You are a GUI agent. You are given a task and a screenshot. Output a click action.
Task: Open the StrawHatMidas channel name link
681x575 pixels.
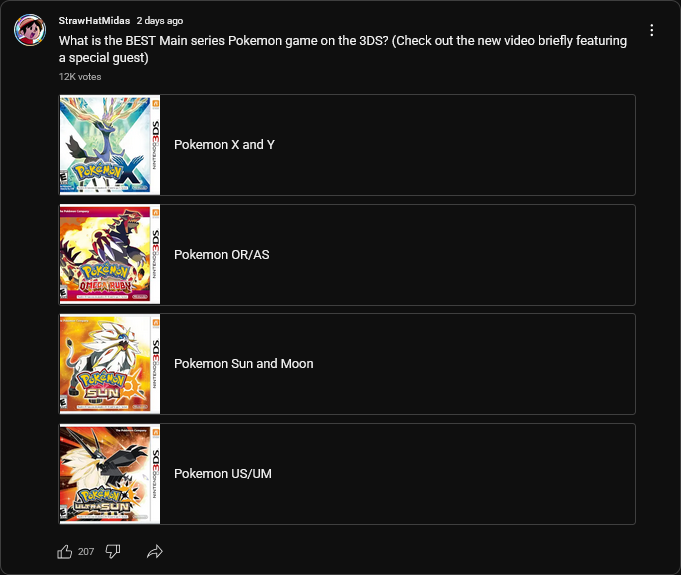[94, 21]
